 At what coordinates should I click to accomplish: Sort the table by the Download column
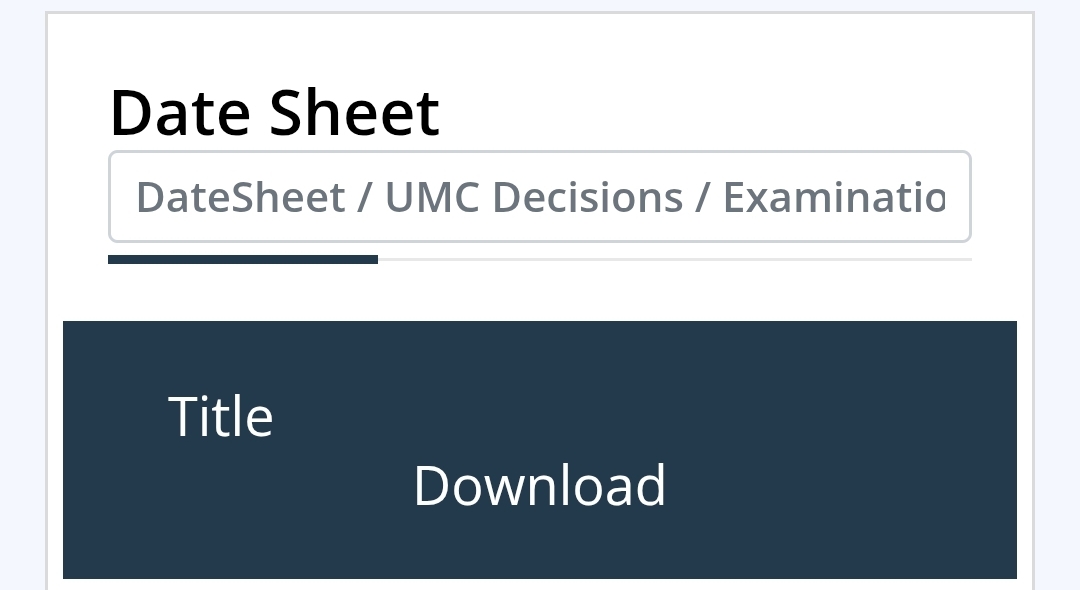tap(539, 485)
